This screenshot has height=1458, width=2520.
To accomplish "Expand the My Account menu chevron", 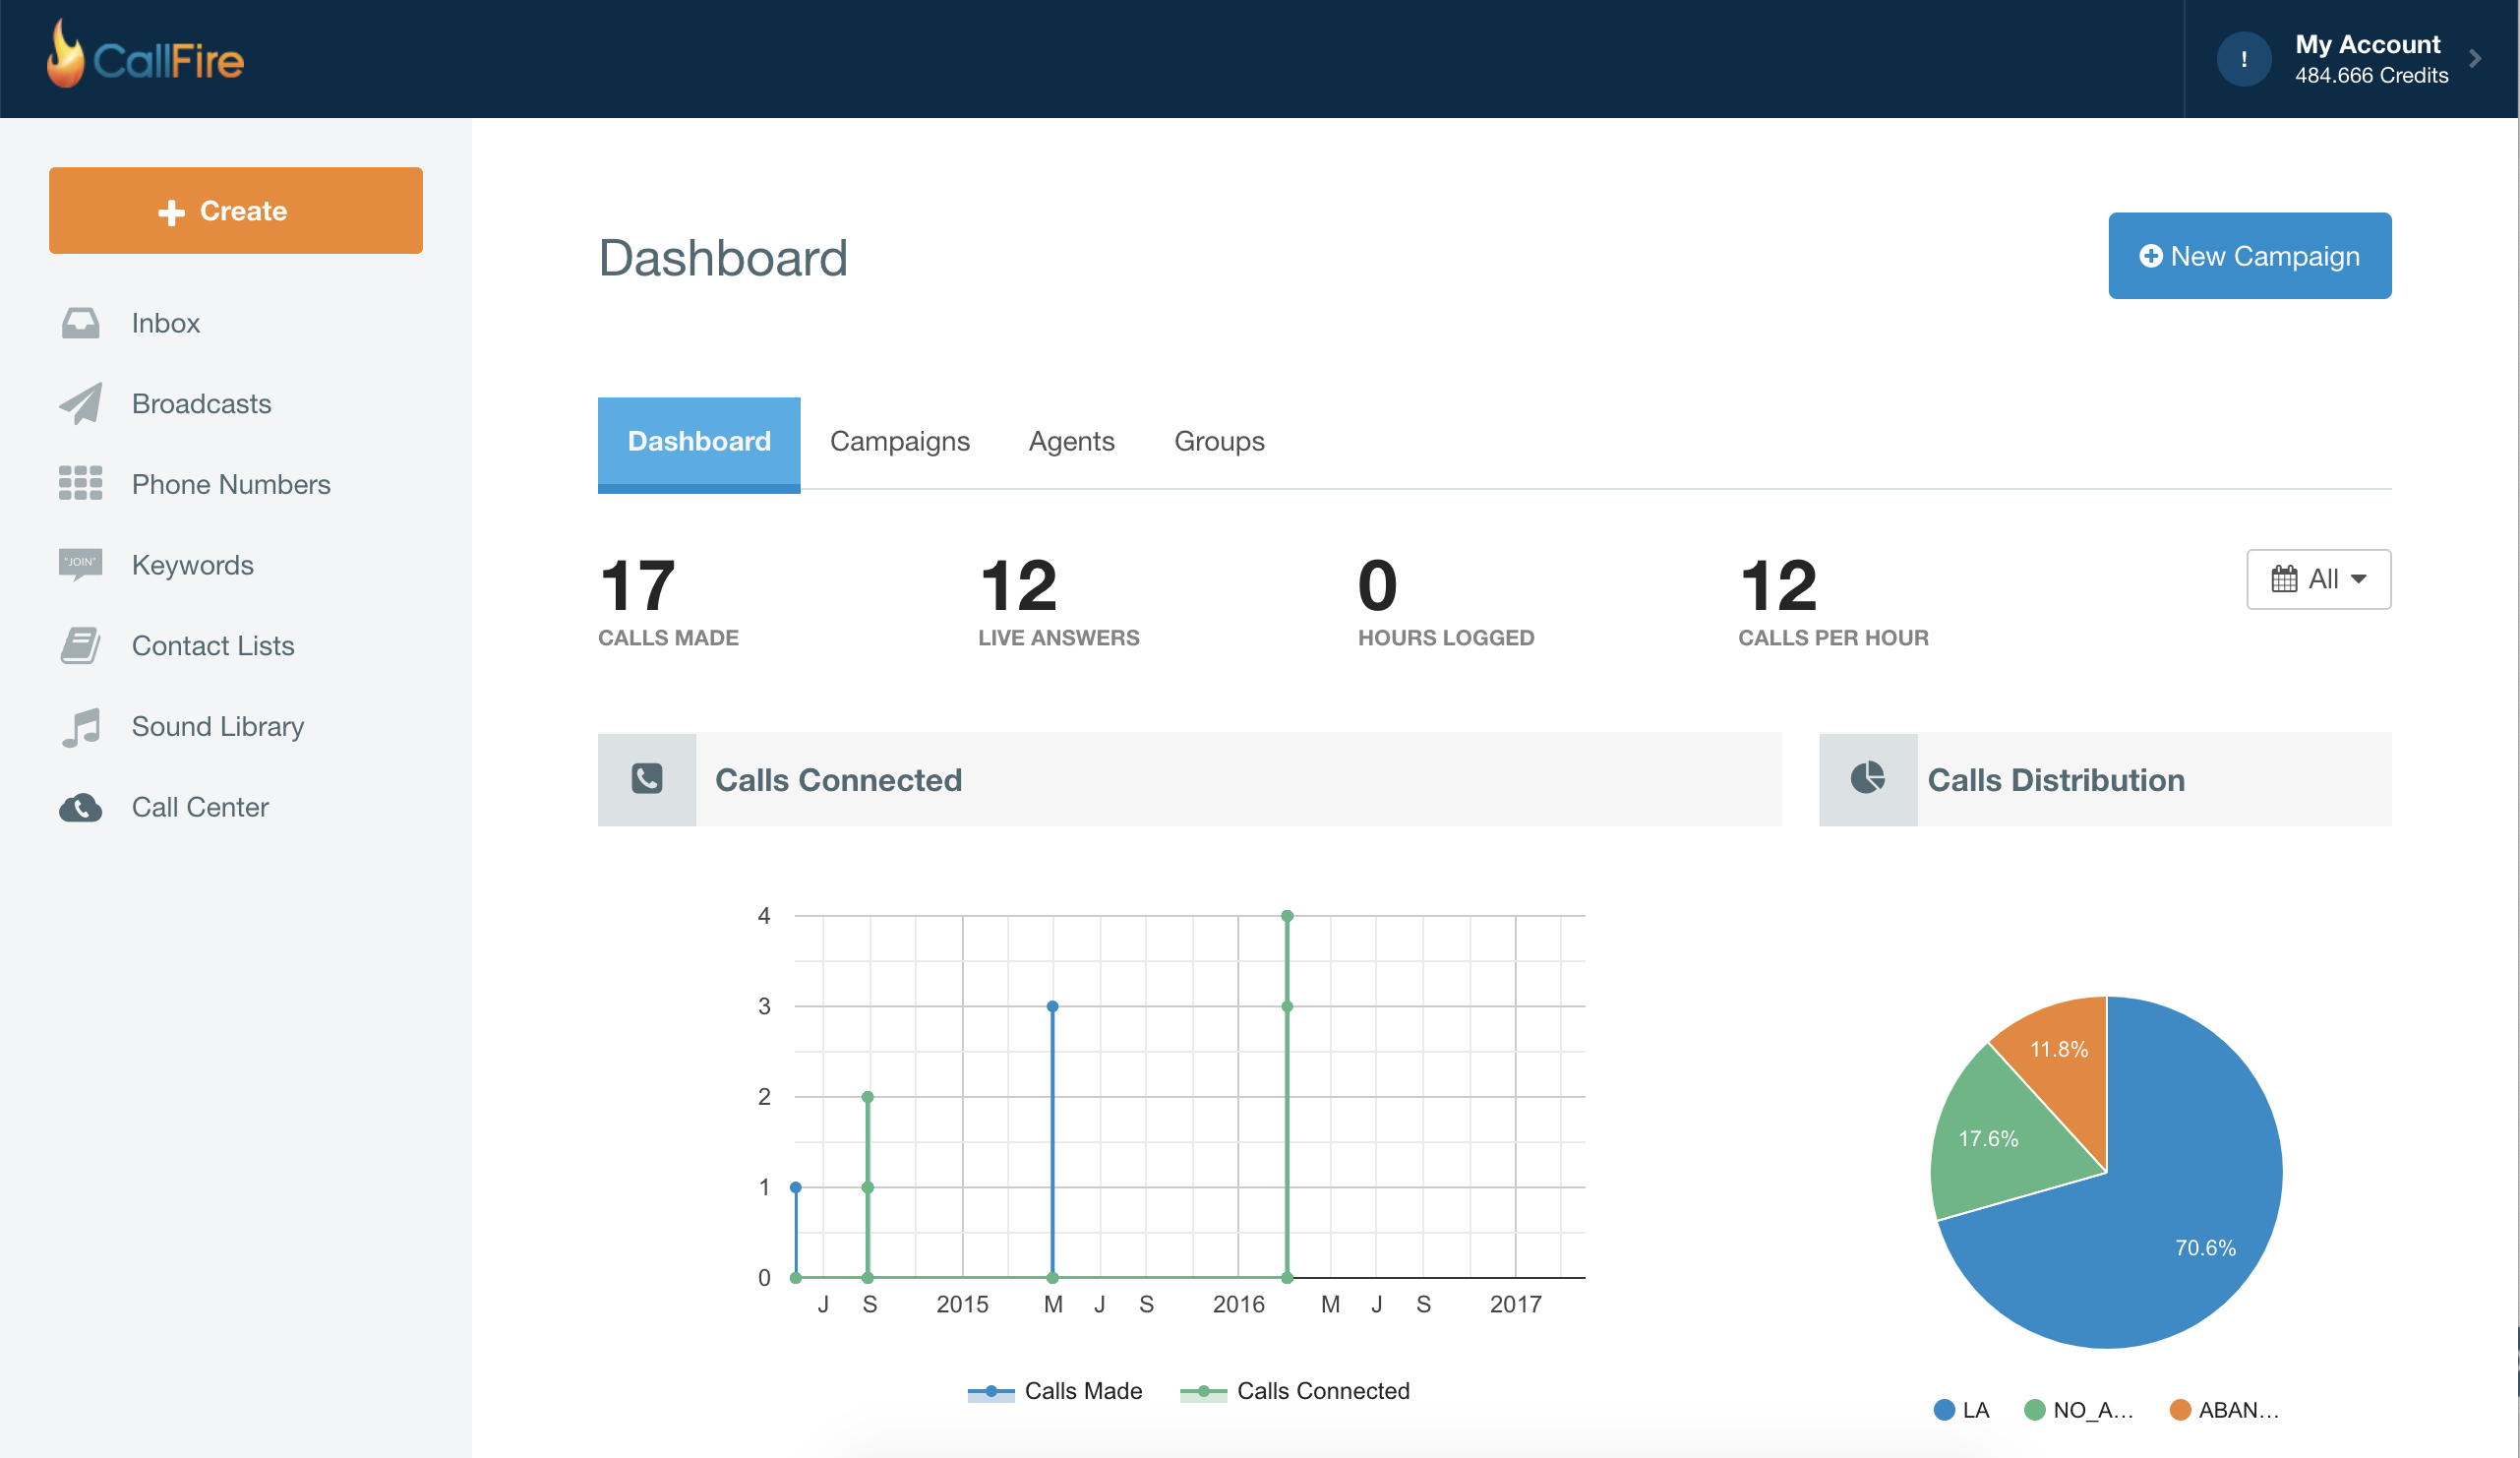I will click(x=2477, y=58).
